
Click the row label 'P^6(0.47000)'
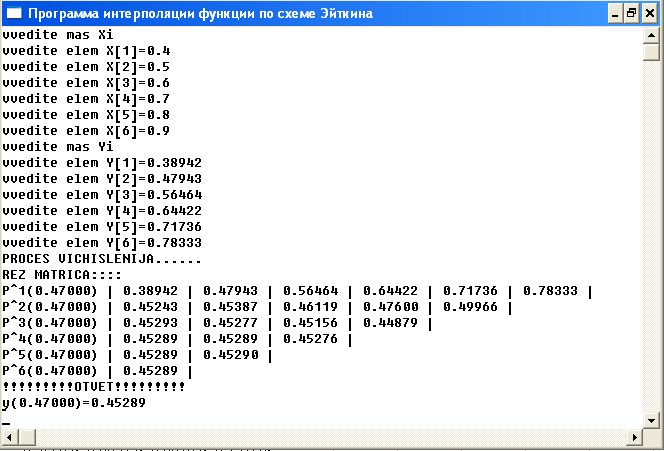(x=50, y=371)
